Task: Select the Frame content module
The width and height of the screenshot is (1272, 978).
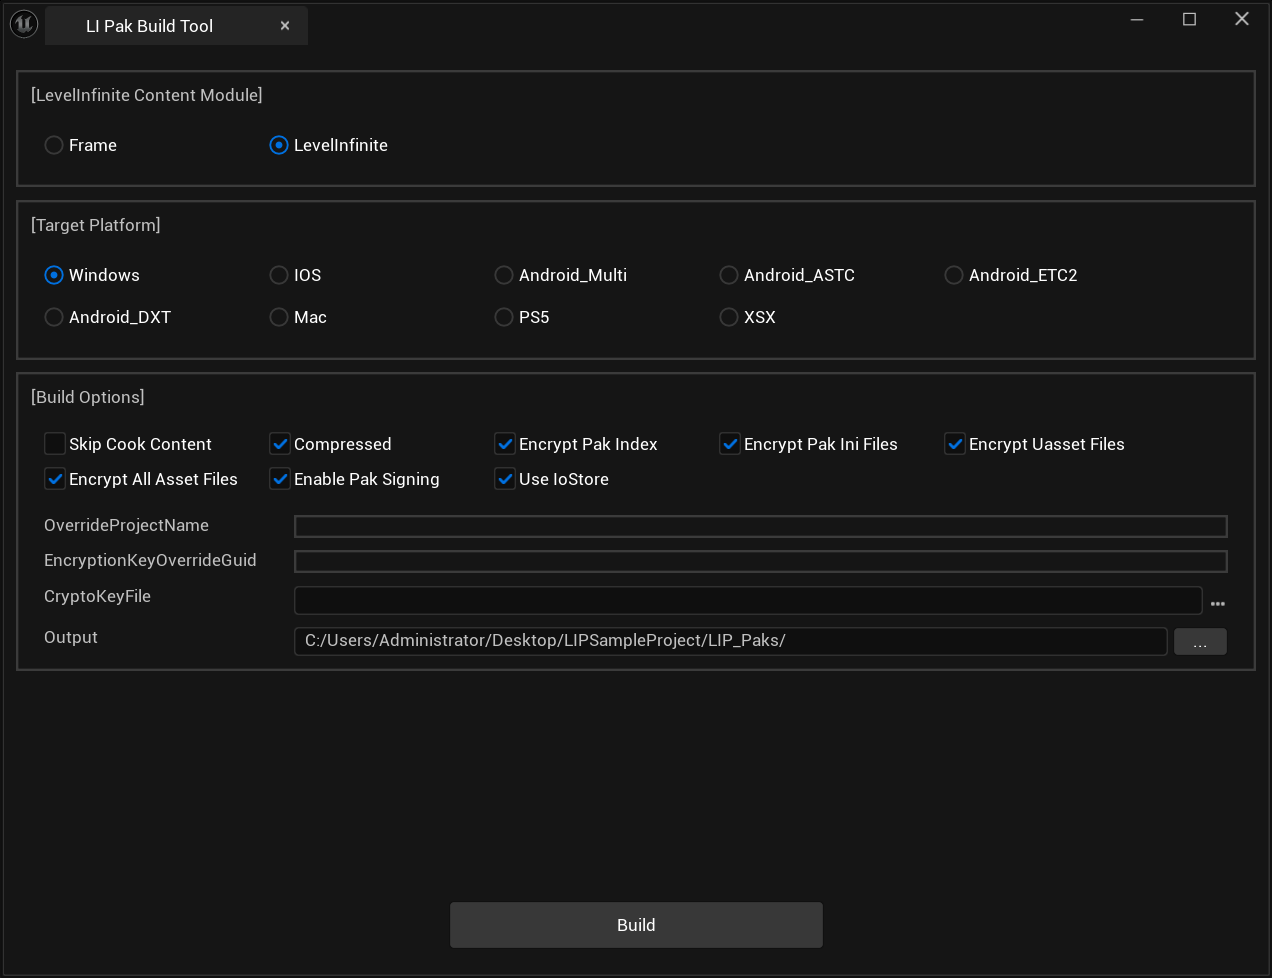Action: coord(54,146)
